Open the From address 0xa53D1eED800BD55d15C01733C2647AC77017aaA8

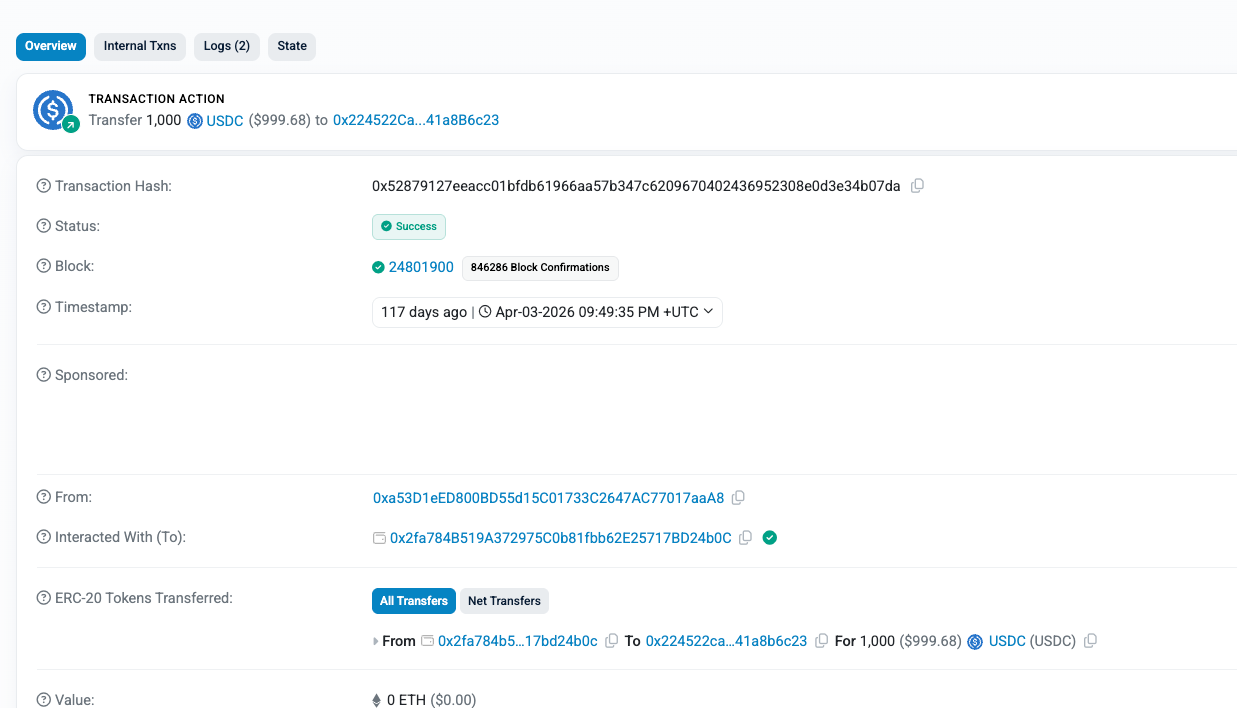(548, 498)
